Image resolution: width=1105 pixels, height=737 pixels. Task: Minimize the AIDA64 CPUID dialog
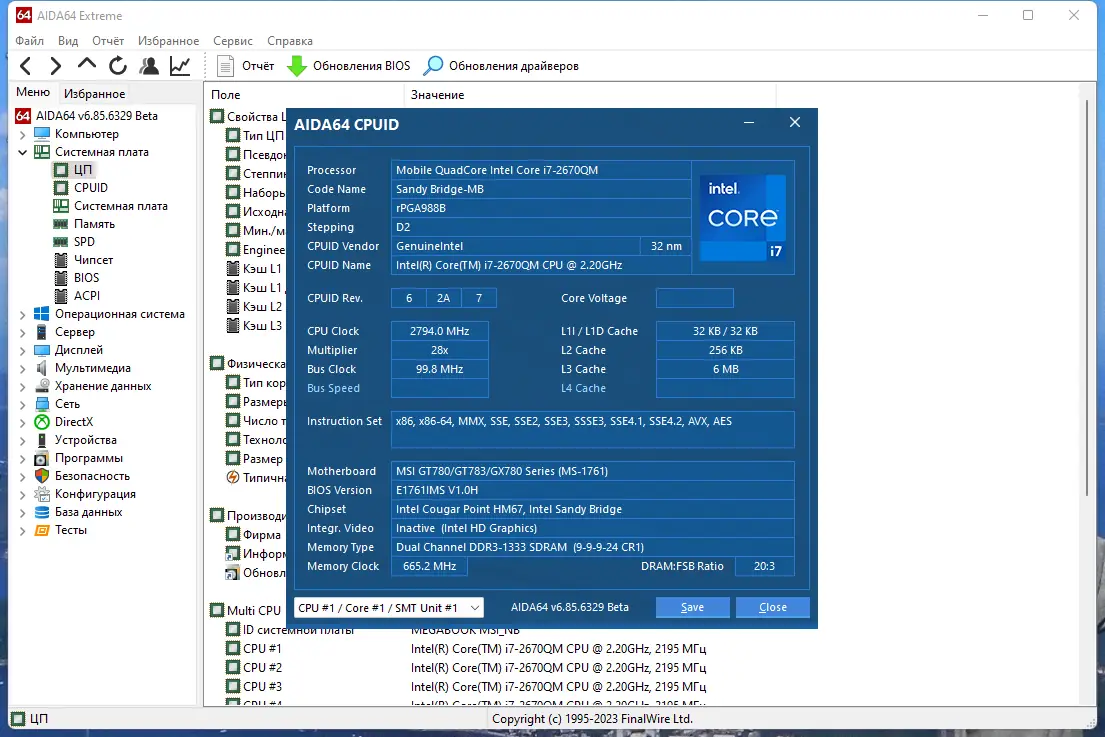click(749, 123)
